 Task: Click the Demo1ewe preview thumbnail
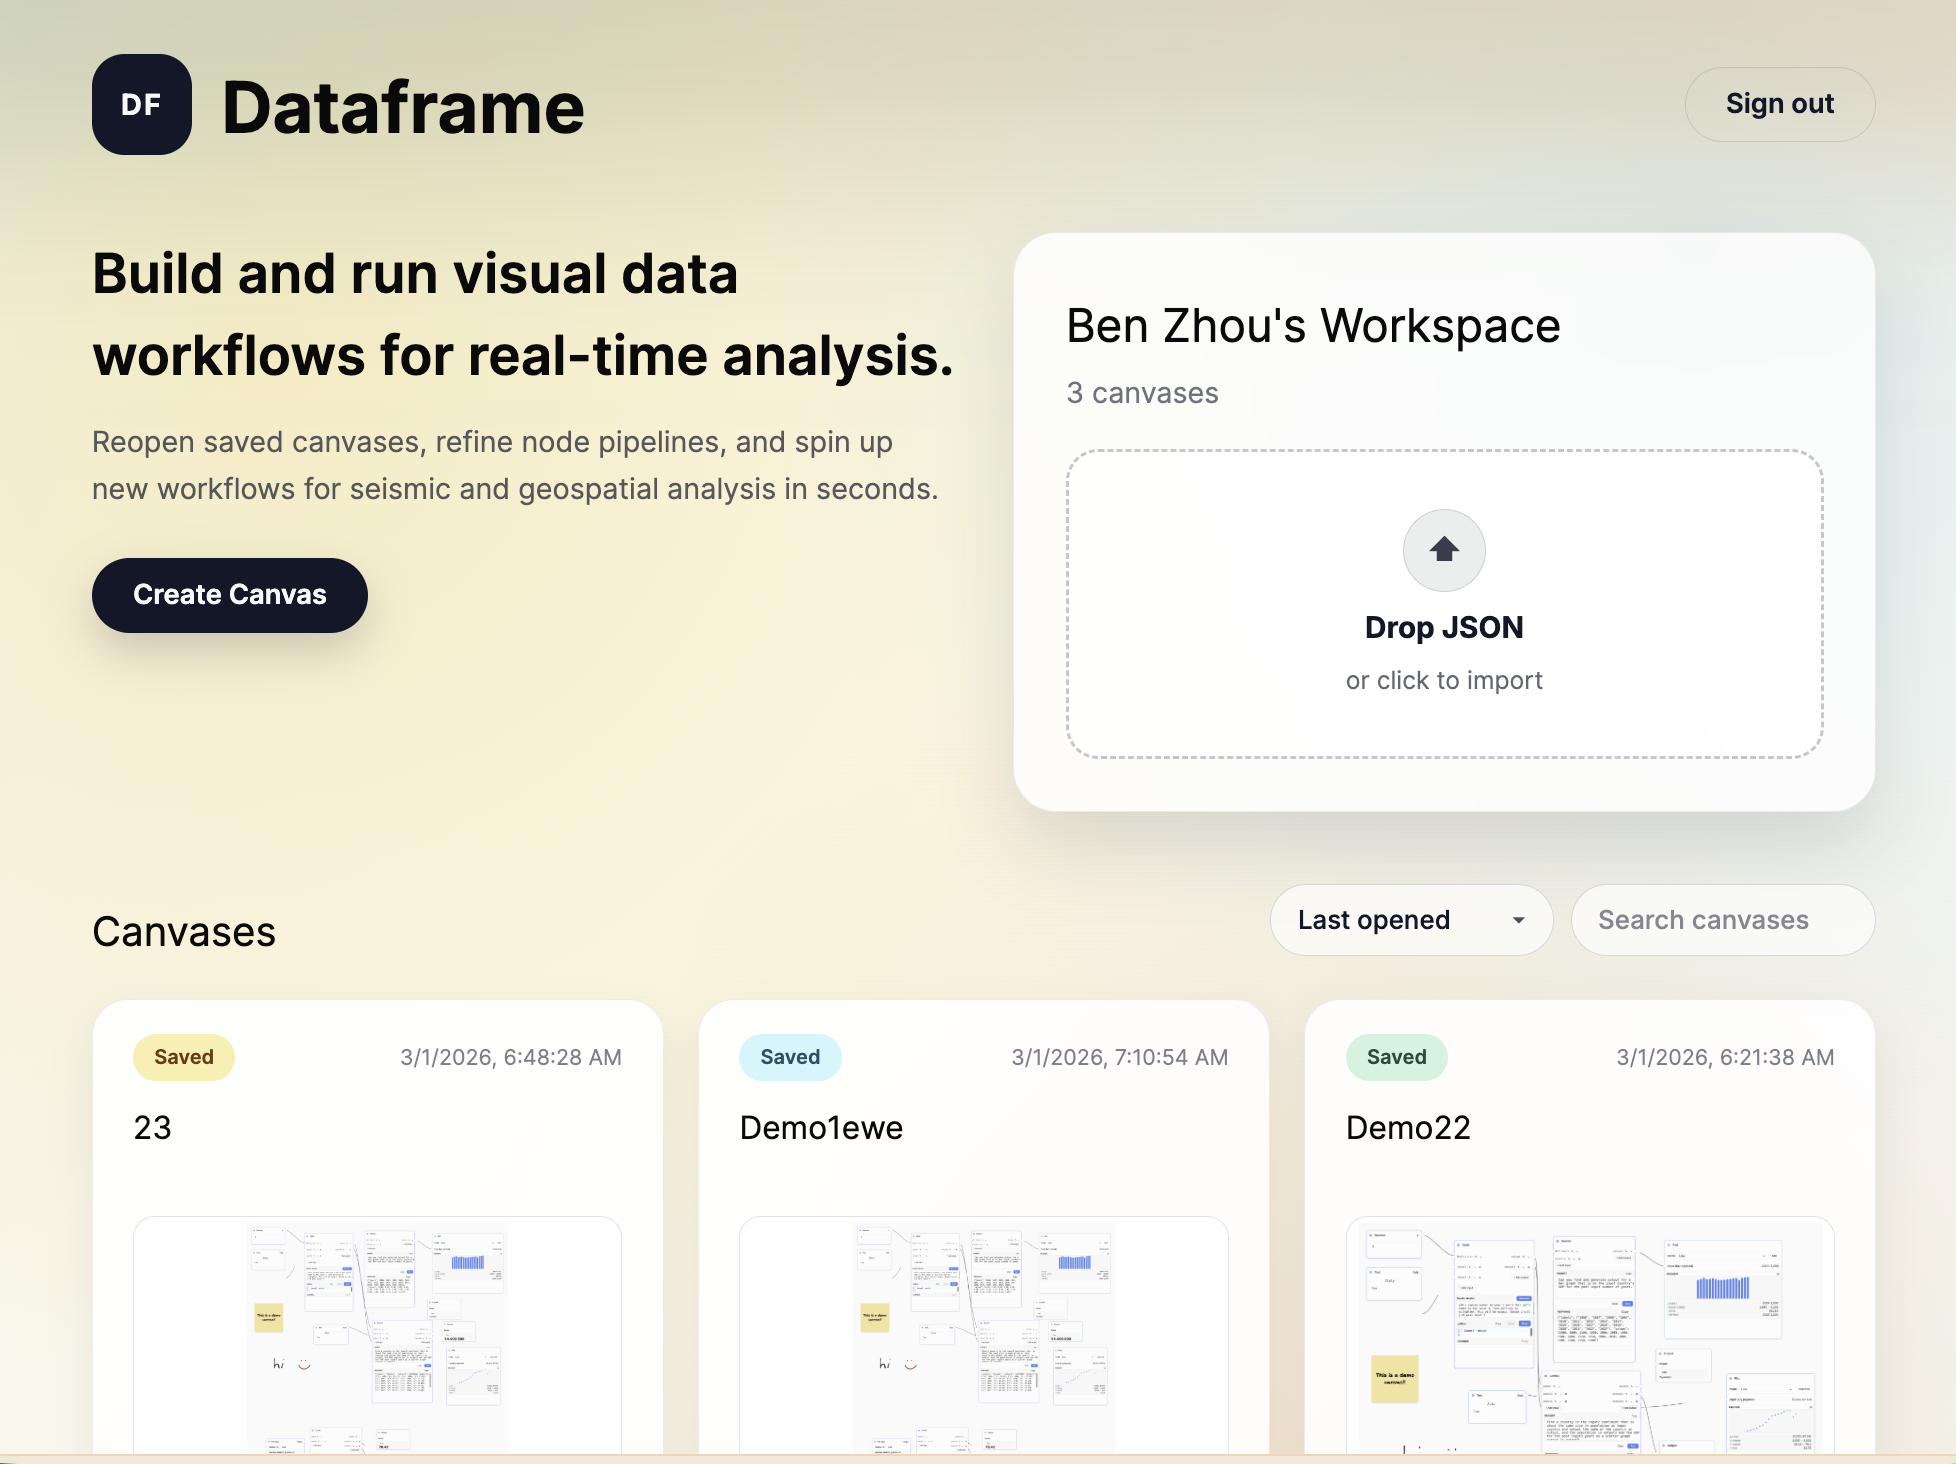983,1335
